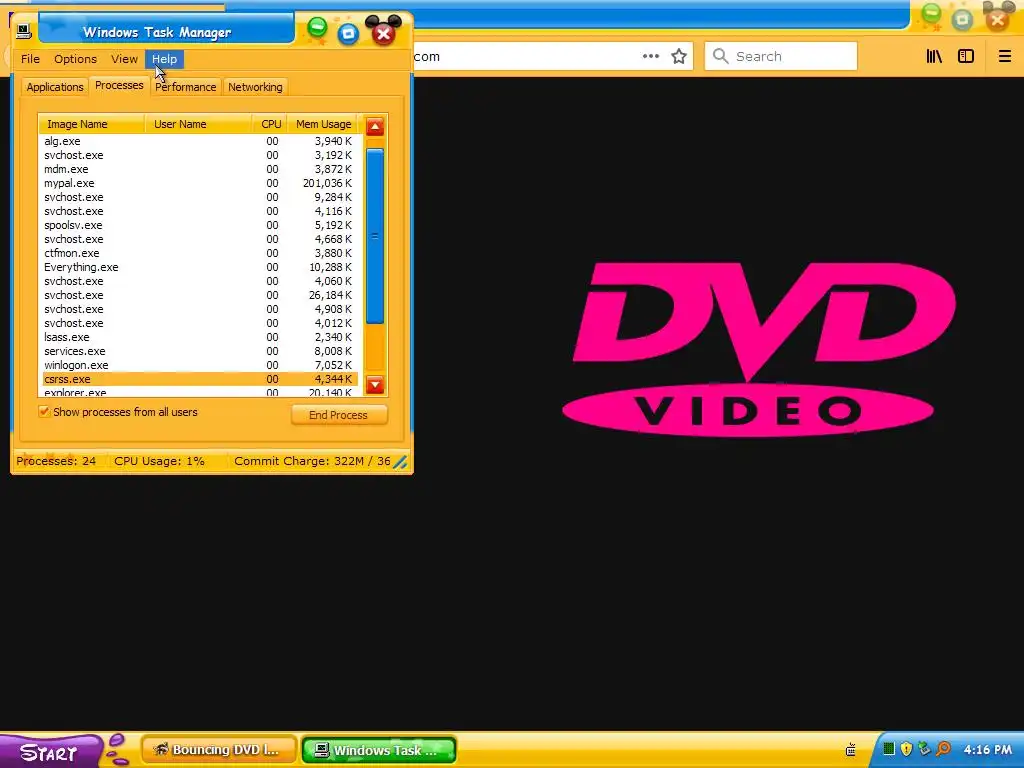Select the lsass.exe process
Image resolution: width=1024 pixels, height=768 pixels.
[199, 338]
